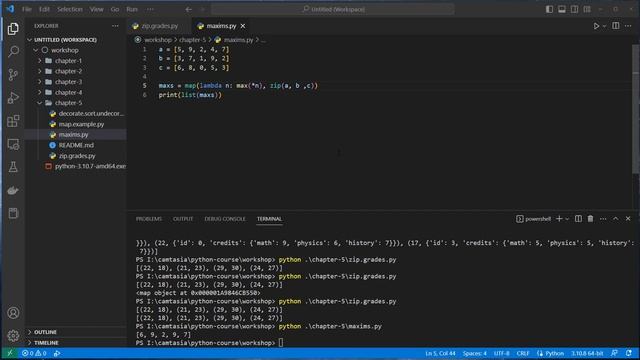Switch to Debug Console tab
640x360 pixels.
[225, 219]
